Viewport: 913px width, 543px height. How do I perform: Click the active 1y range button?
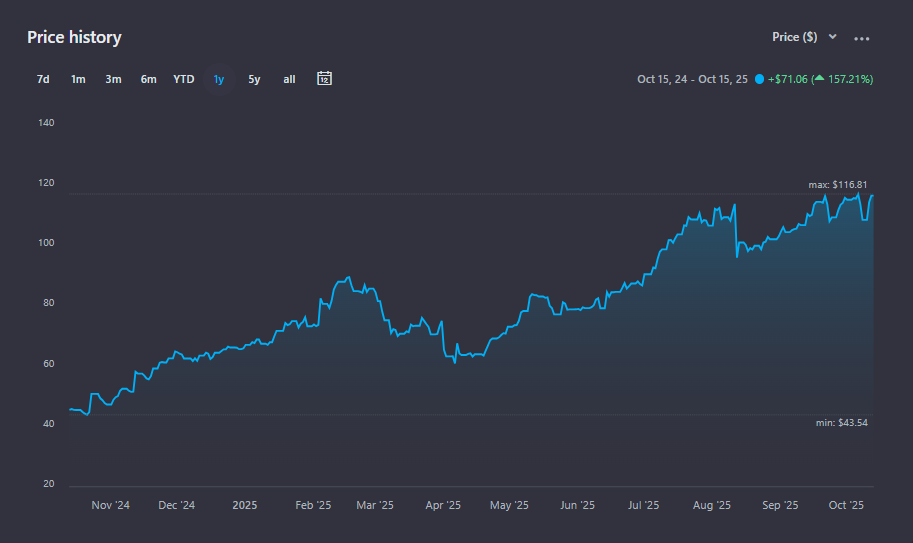[x=219, y=79]
